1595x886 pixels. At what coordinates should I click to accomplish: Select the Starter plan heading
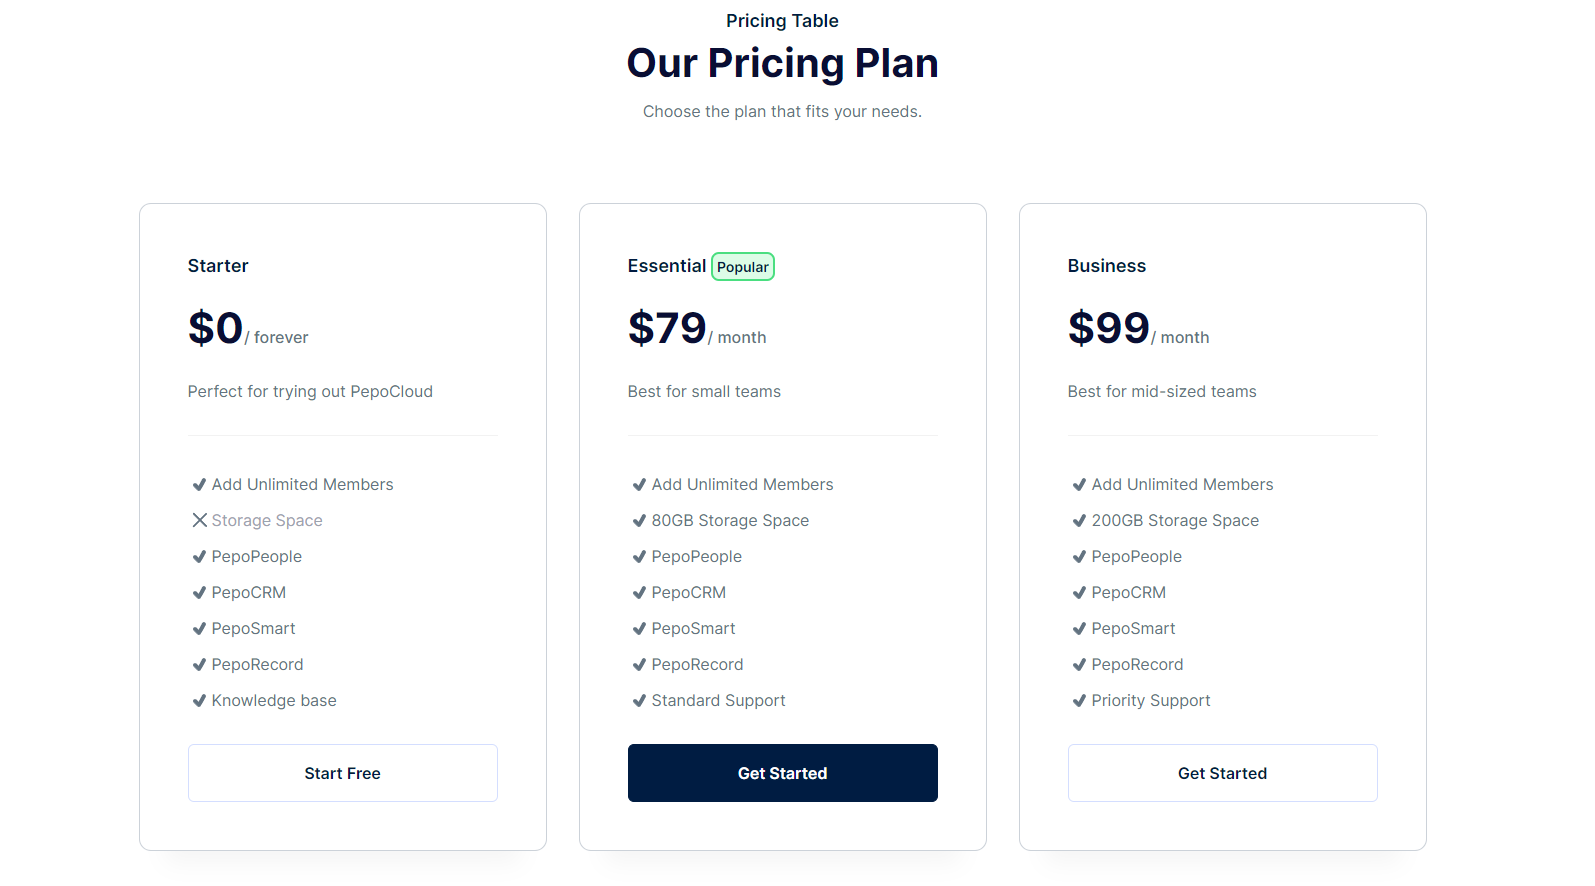tap(217, 265)
